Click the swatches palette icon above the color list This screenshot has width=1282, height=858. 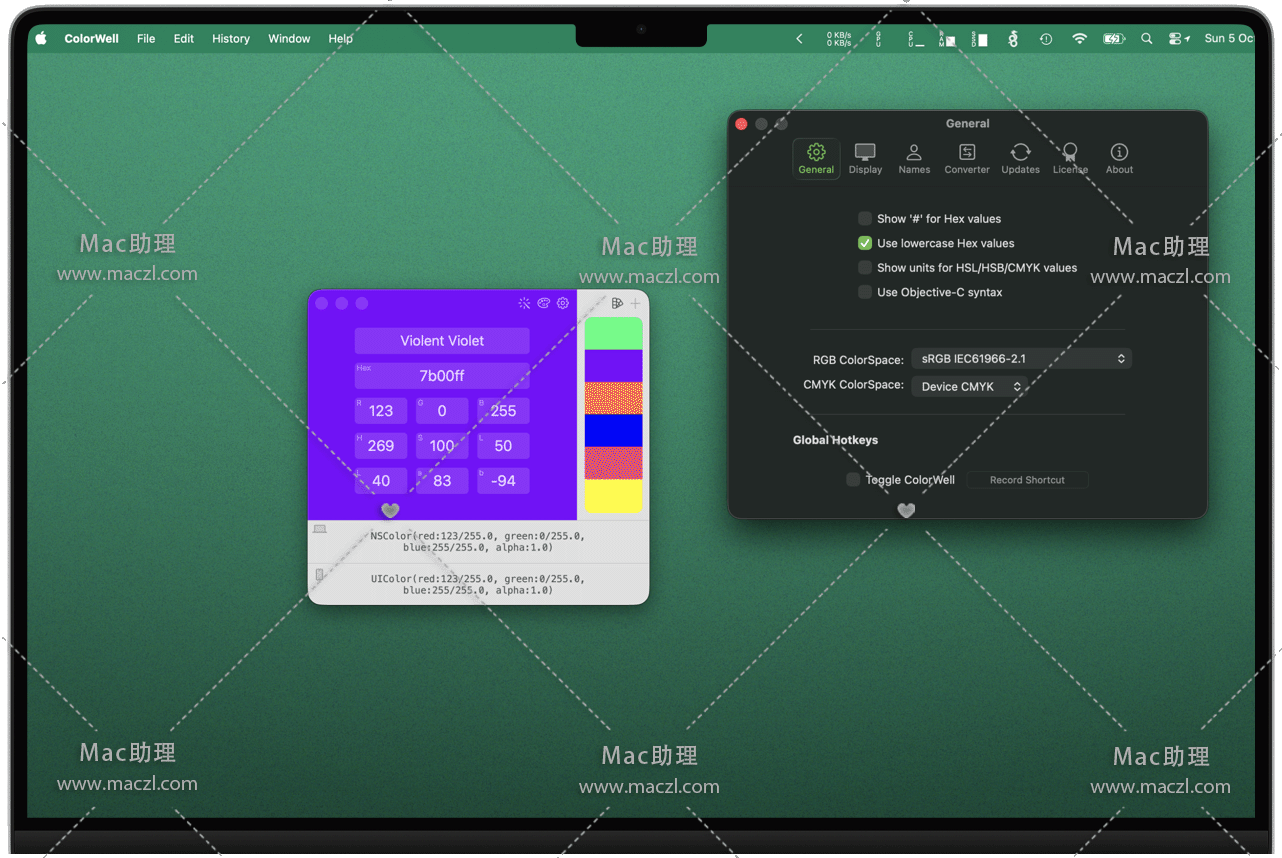coord(617,303)
